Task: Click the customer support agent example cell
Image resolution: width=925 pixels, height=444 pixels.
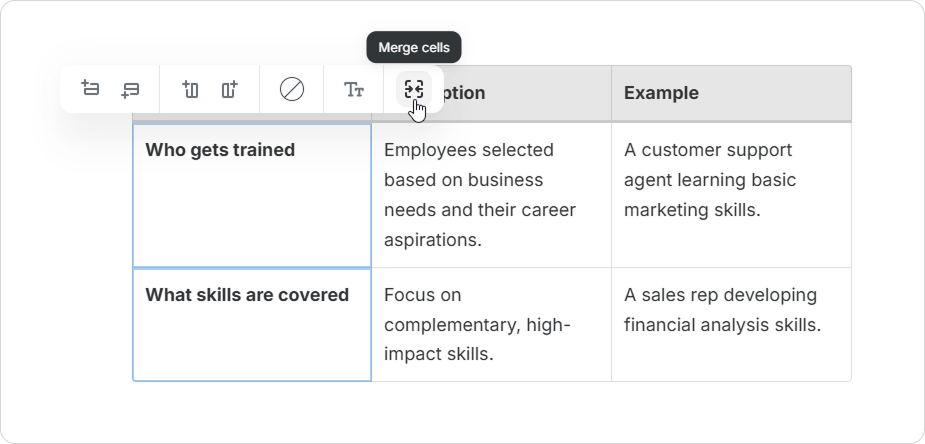Action: pos(730,194)
